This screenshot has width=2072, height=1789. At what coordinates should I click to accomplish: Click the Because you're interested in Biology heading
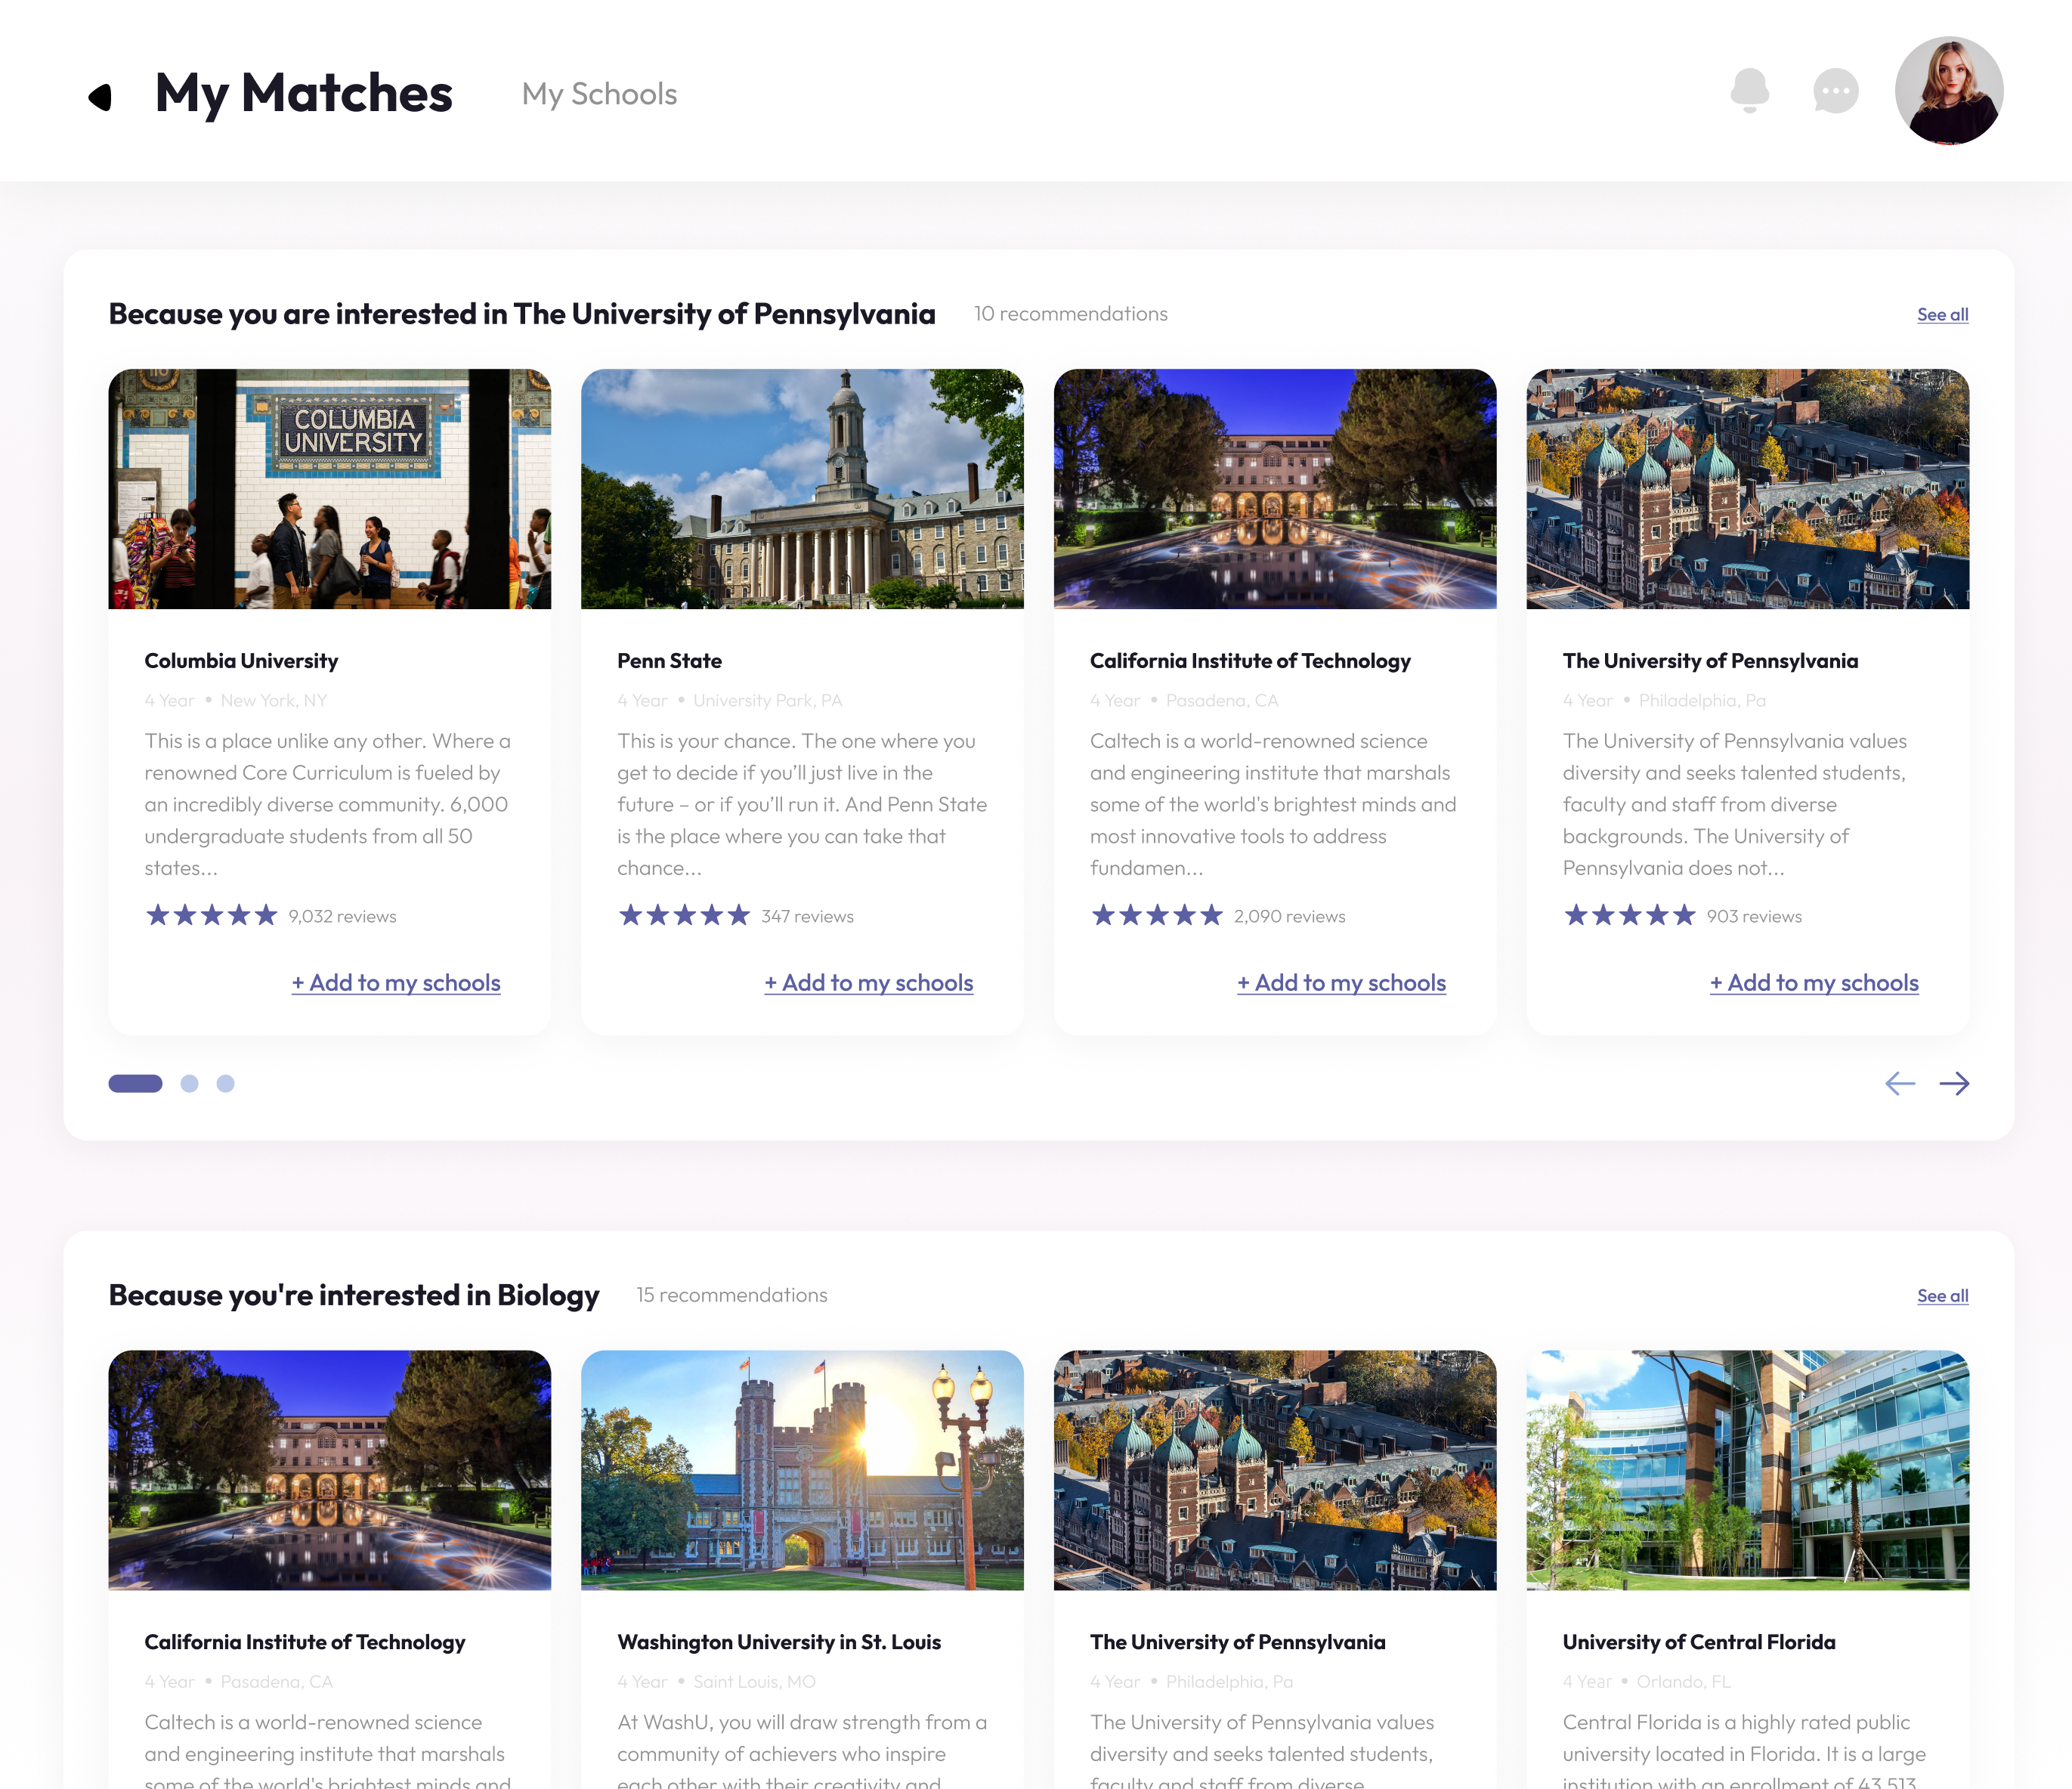click(x=354, y=1295)
